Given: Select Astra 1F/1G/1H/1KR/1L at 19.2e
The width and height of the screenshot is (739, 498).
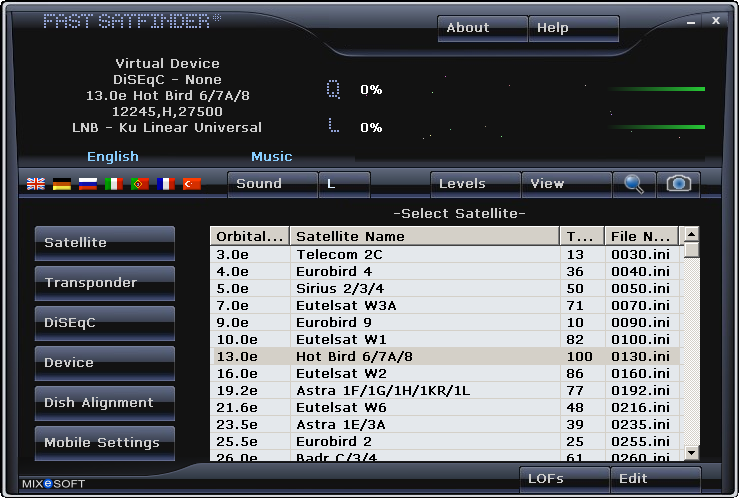Looking at the screenshot, I should coord(446,391).
